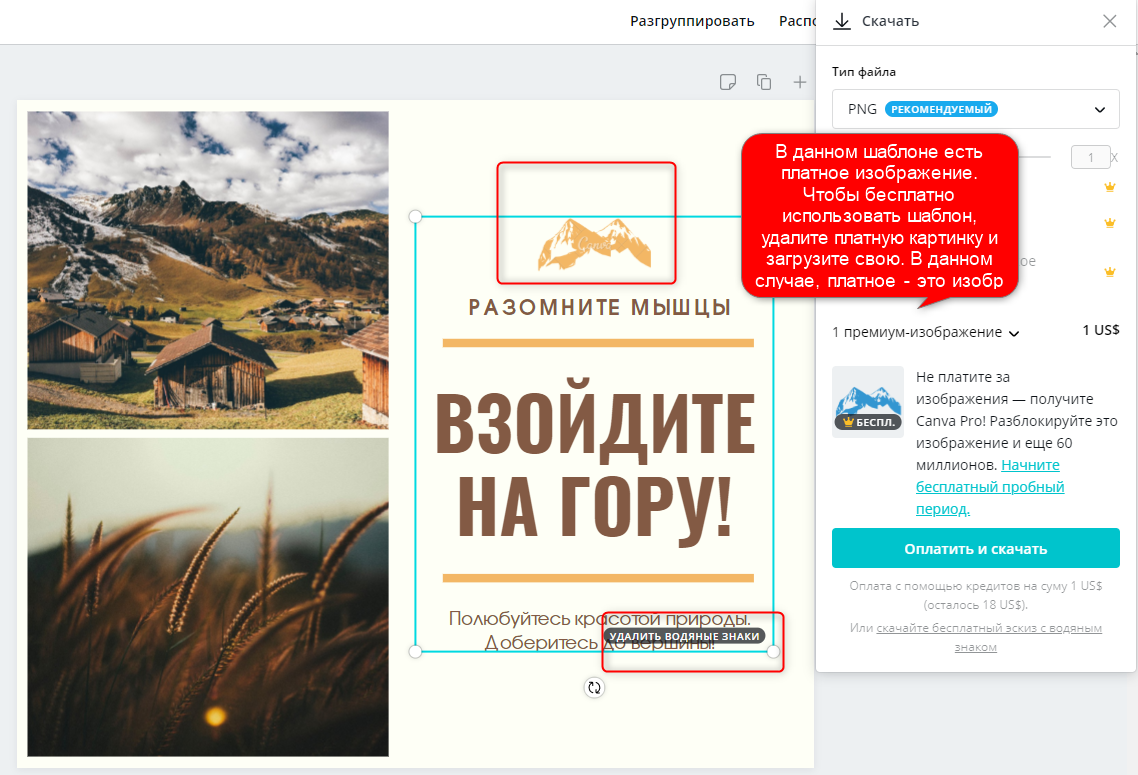Image resolution: width=1138 pixels, height=775 pixels.
Task: Click the Разгруппировать menu item
Action: 692,21
